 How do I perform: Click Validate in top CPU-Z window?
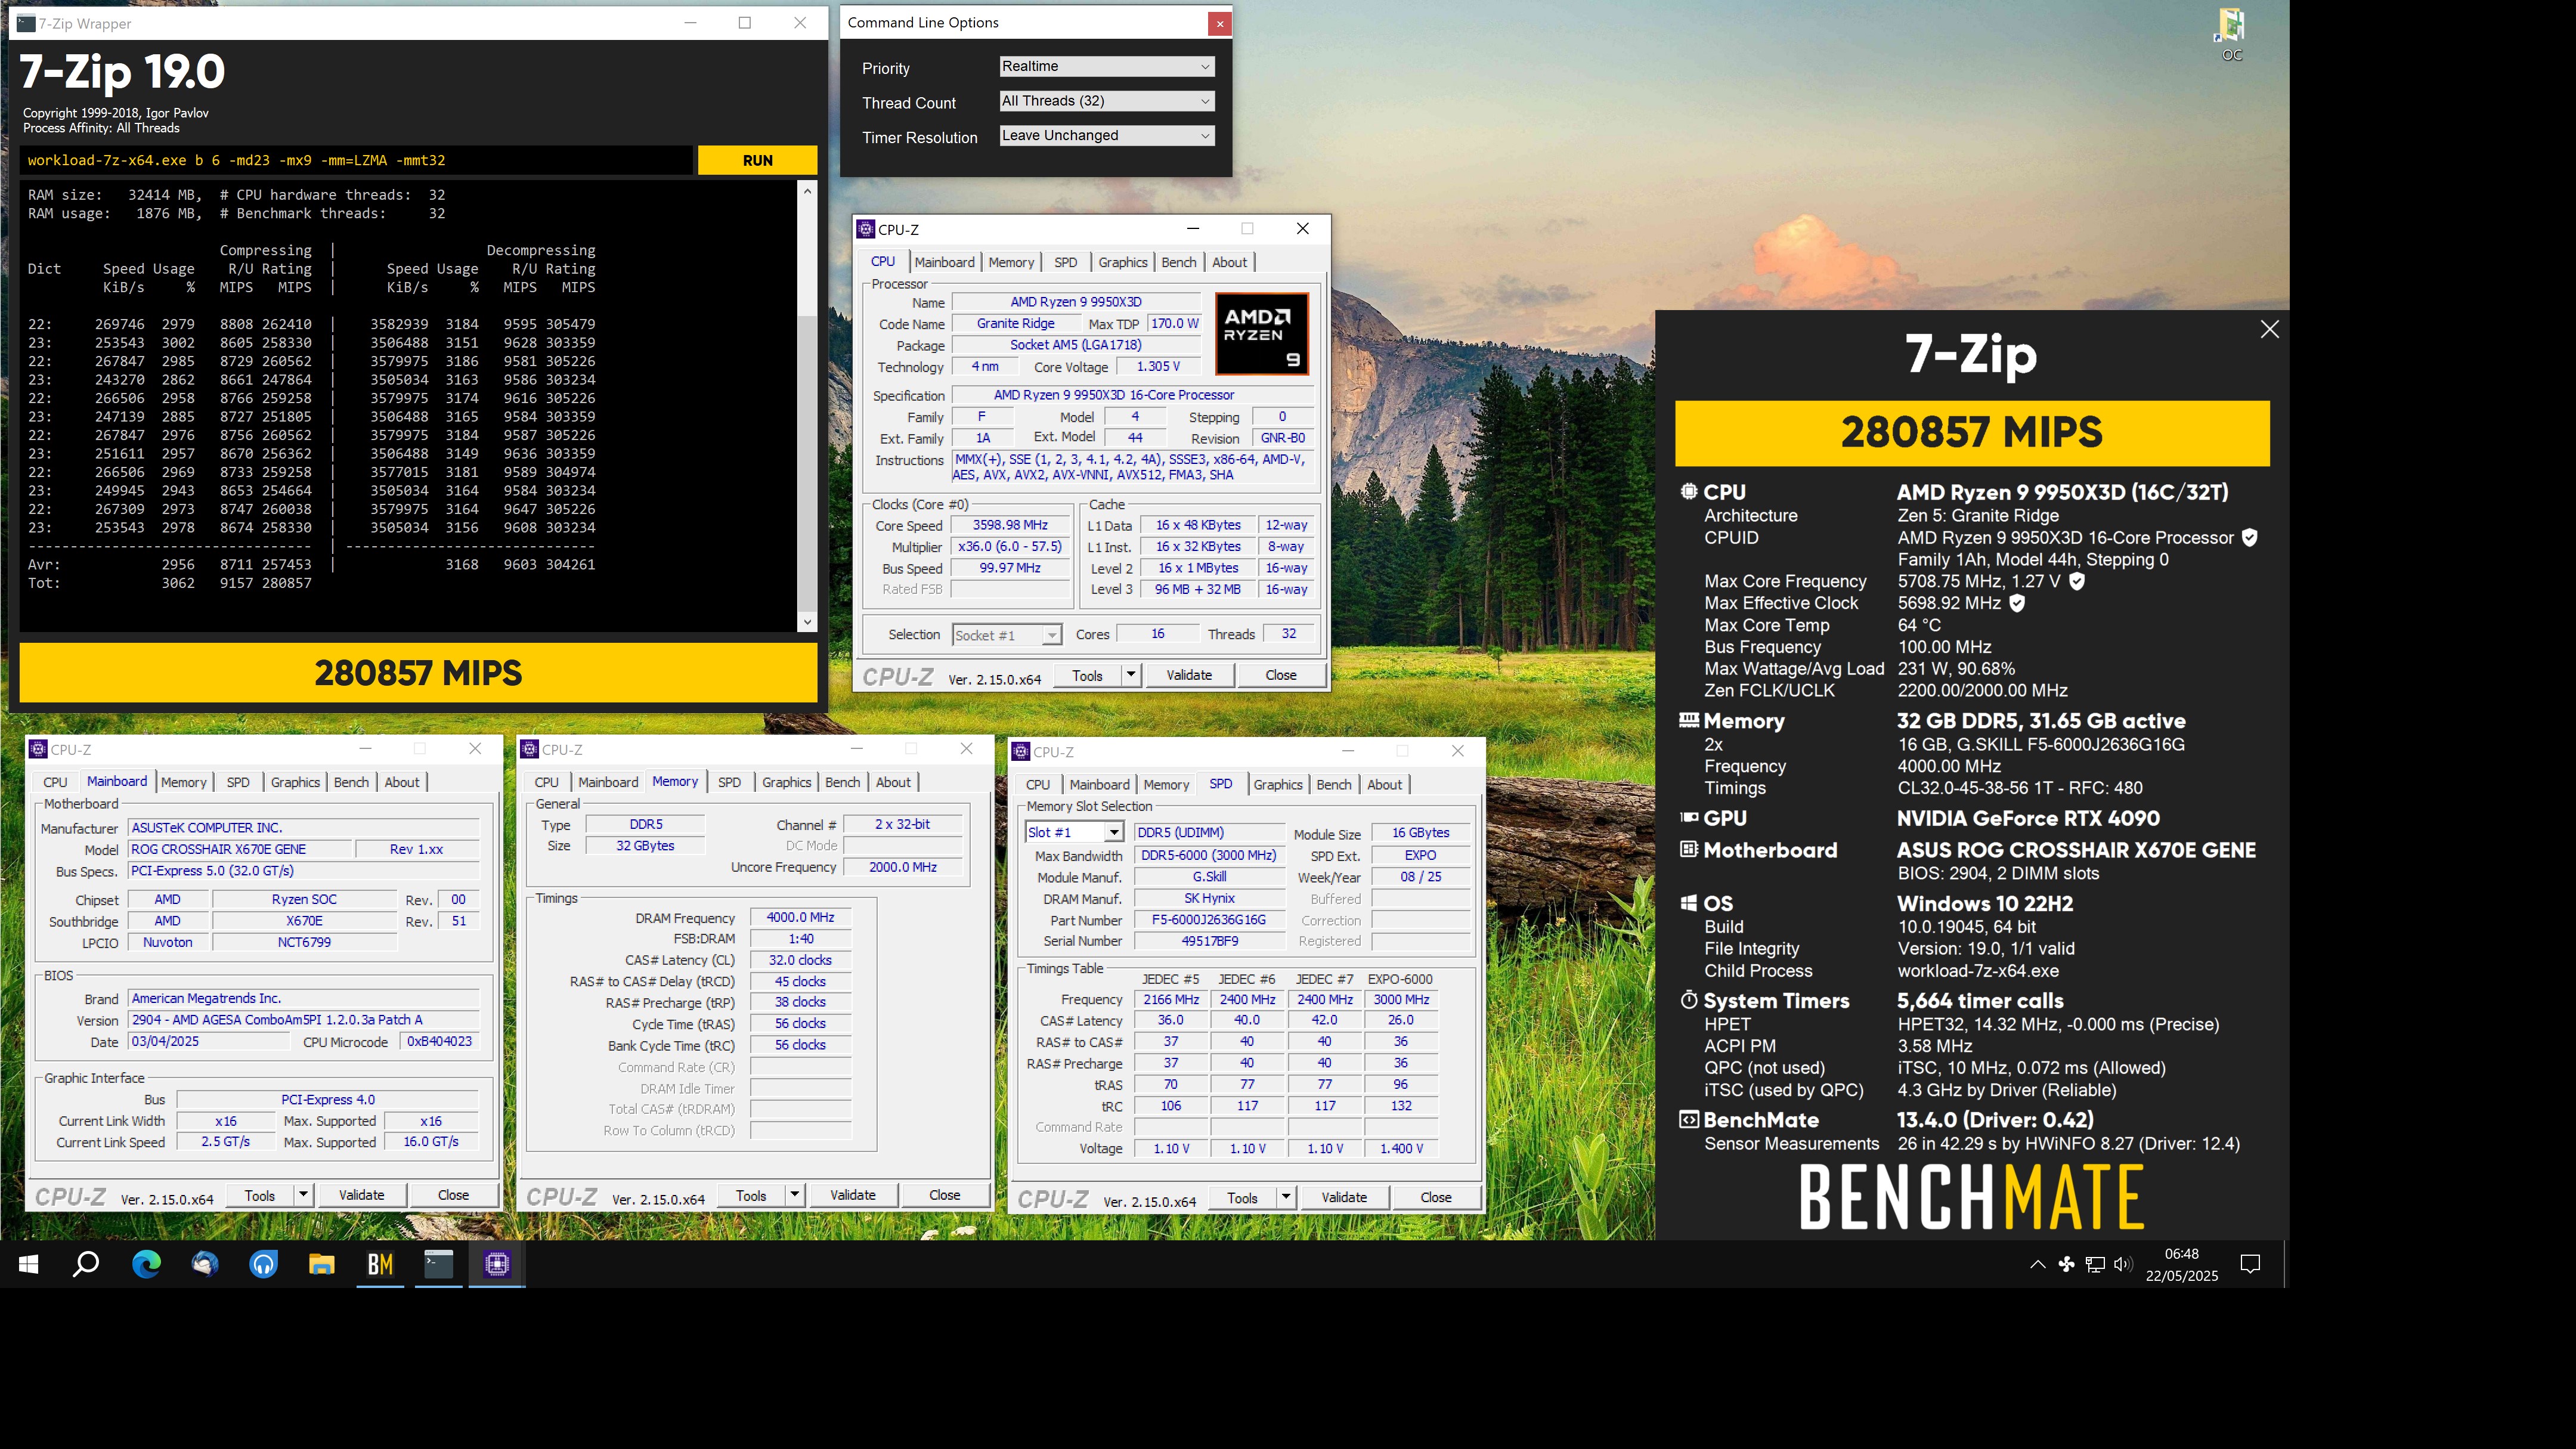coord(1188,675)
